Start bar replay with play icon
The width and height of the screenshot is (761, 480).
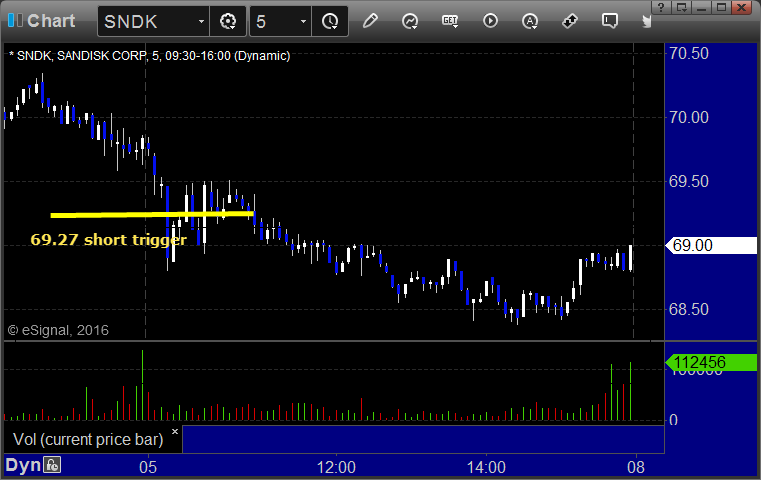(x=490, y=21)
